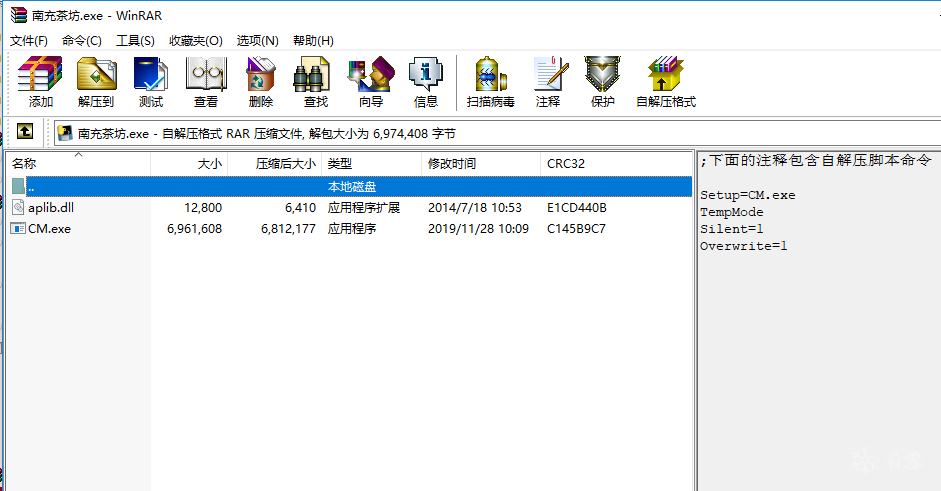Click packed size 6,410

(x=301, y=208)
